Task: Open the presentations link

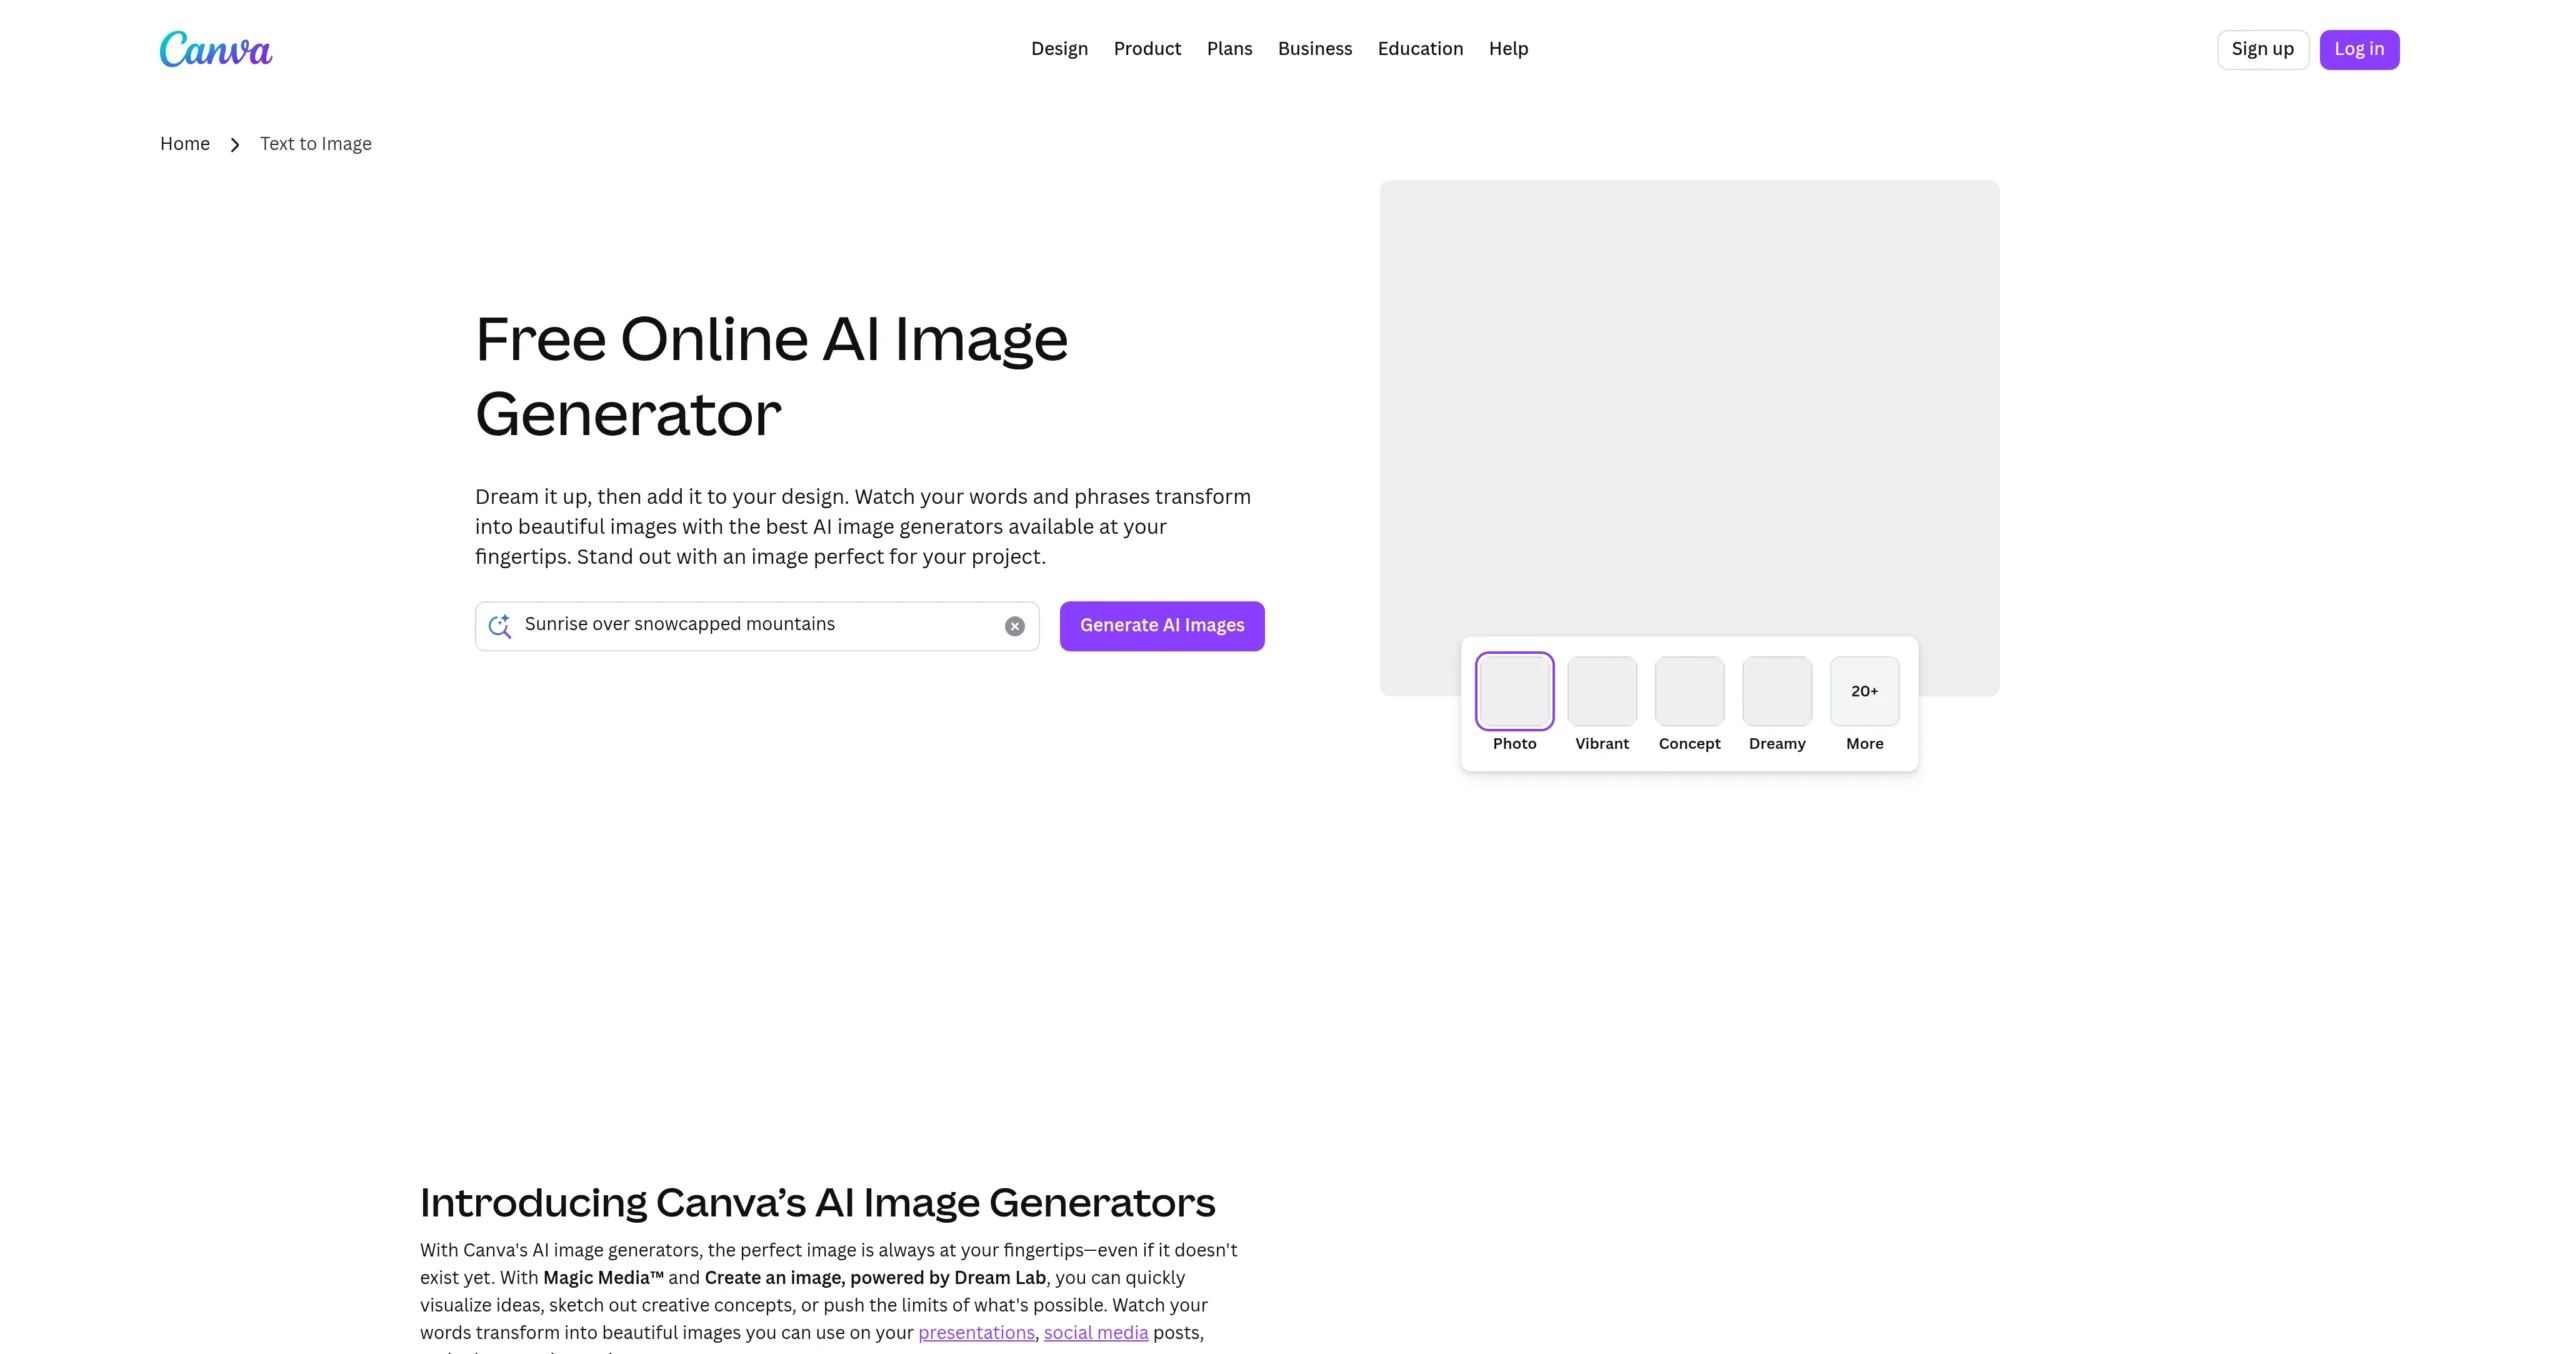Action: (x=976, y=1333)
